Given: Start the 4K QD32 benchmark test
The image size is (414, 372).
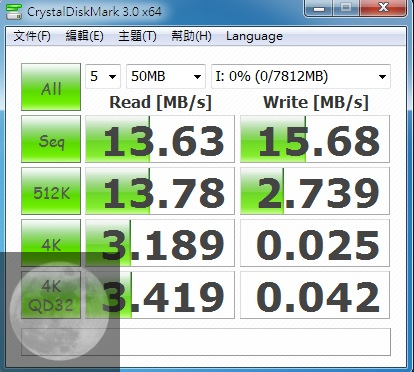Looking at the screenshot, I should pyautogui.click(x=51, y=295).
